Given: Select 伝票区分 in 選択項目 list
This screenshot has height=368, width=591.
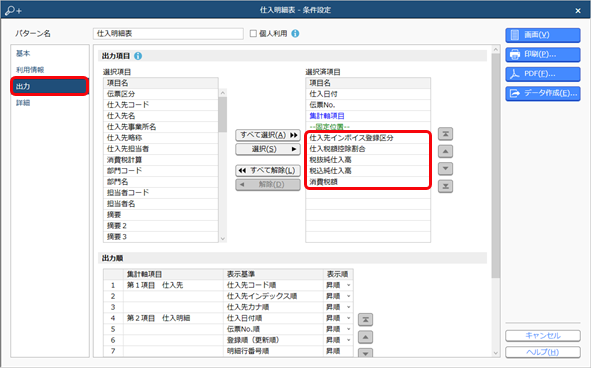Looking at the screenshot, I should [x=161, y=94].
